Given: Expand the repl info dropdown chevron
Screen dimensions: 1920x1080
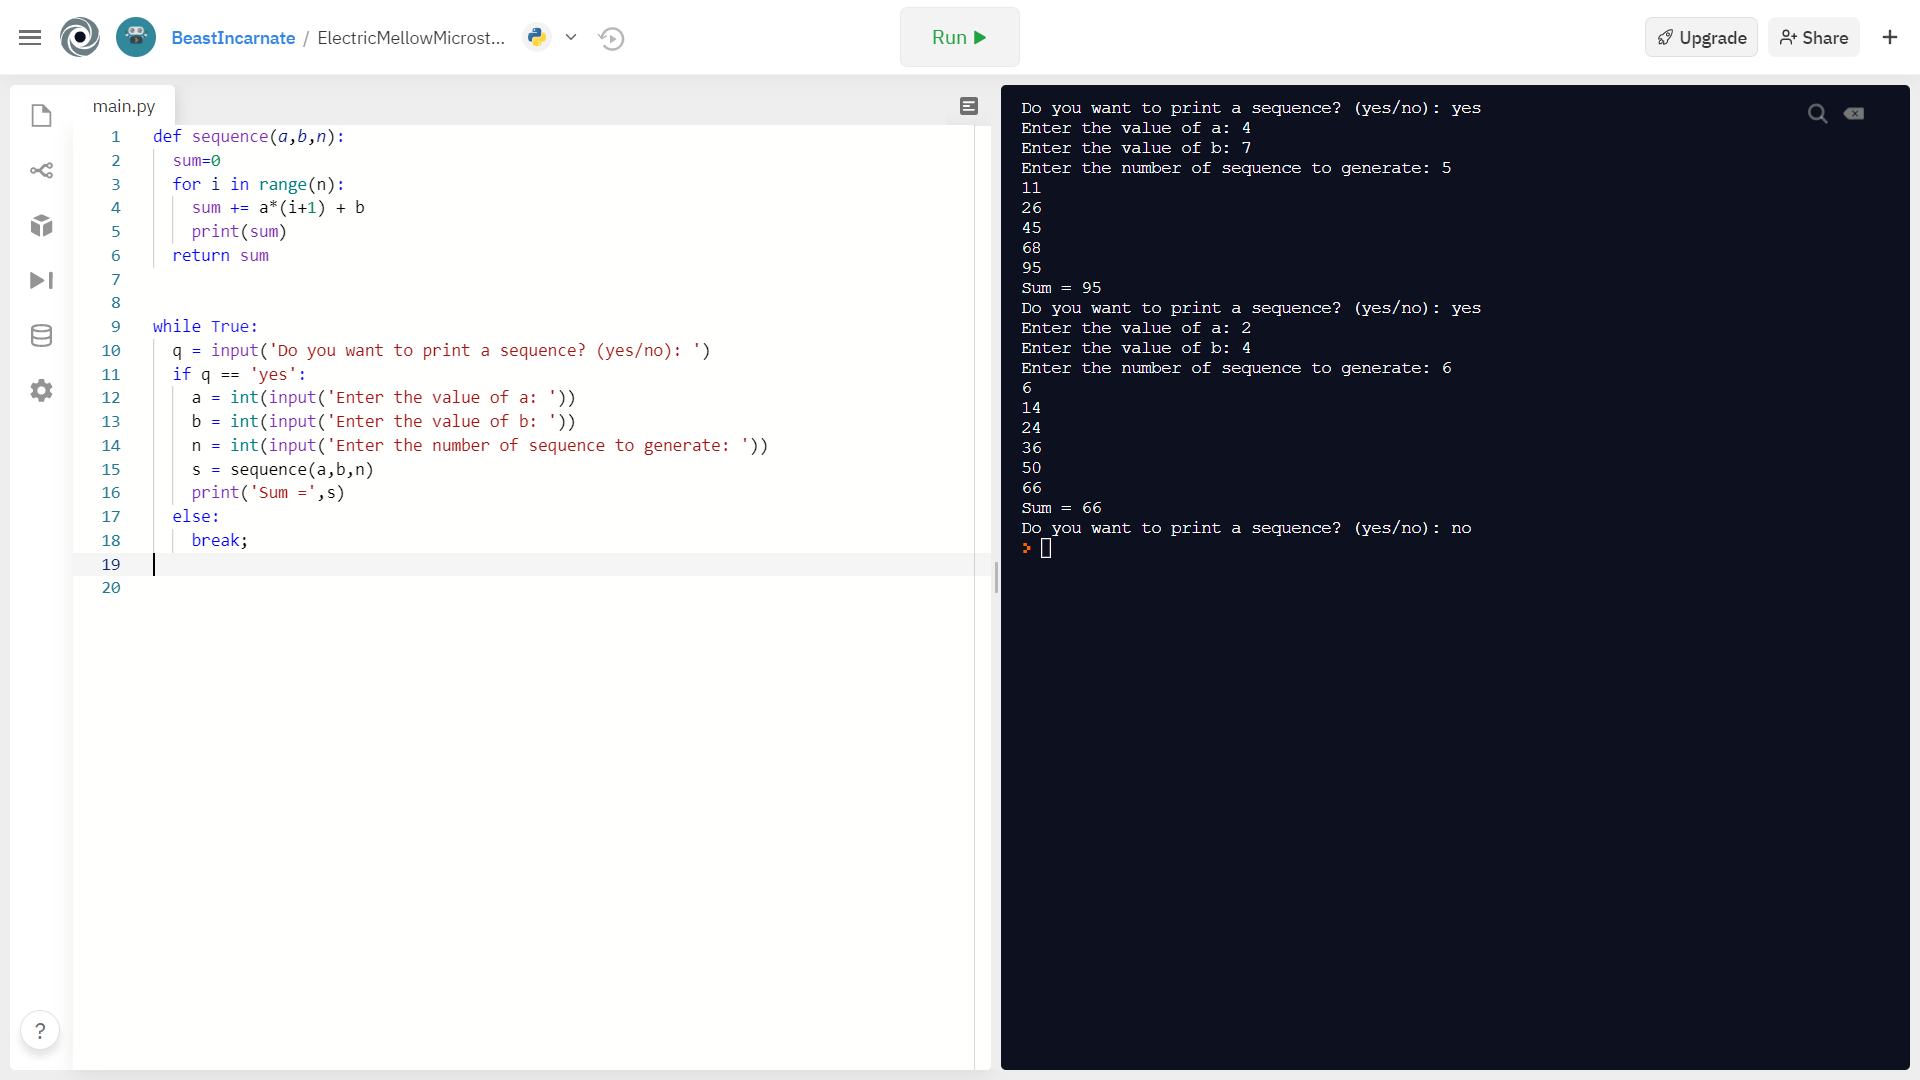Looking at the screenshot, I should click(571, 37).
